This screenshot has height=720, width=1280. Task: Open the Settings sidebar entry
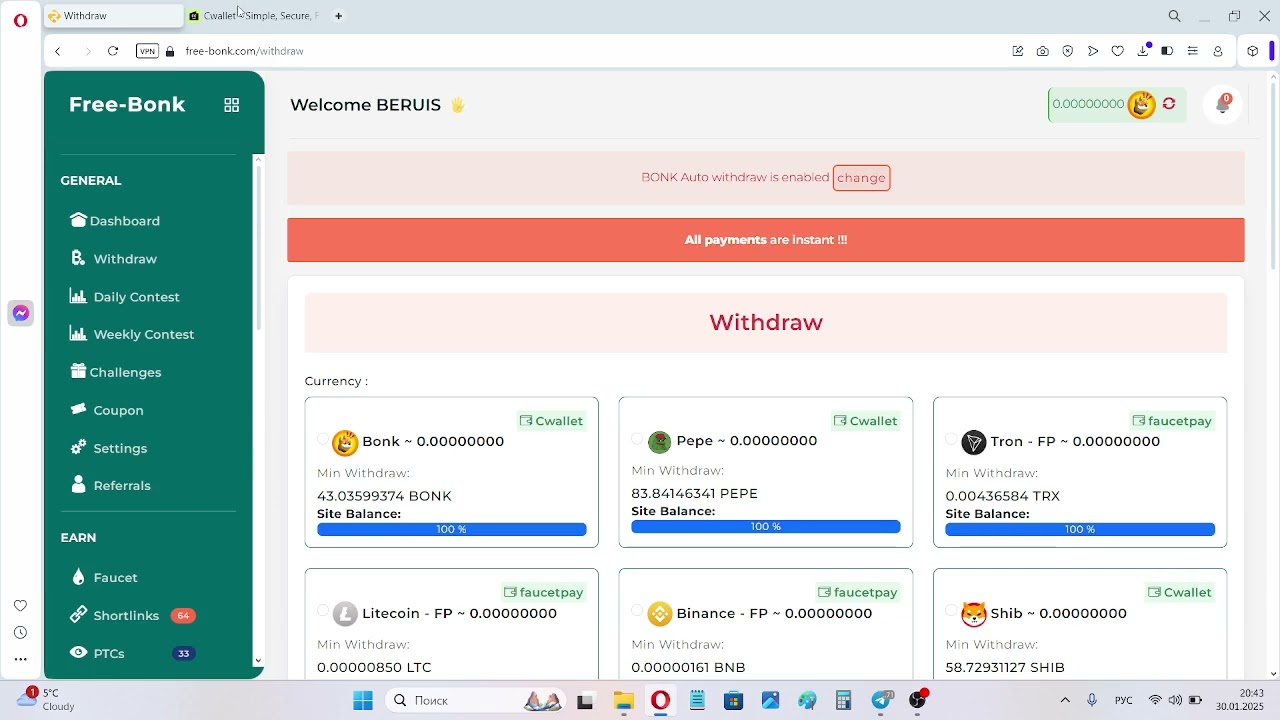click(x=109, y=448)
